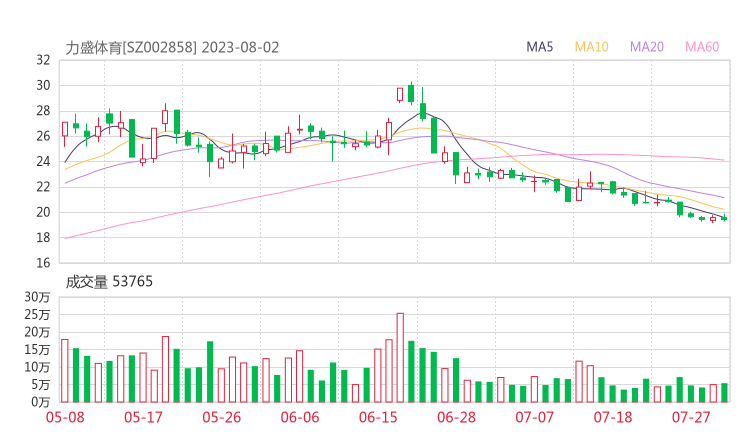Click the 18 price axis label
Screen dimensions: 740x440
[x=43, y=237]
